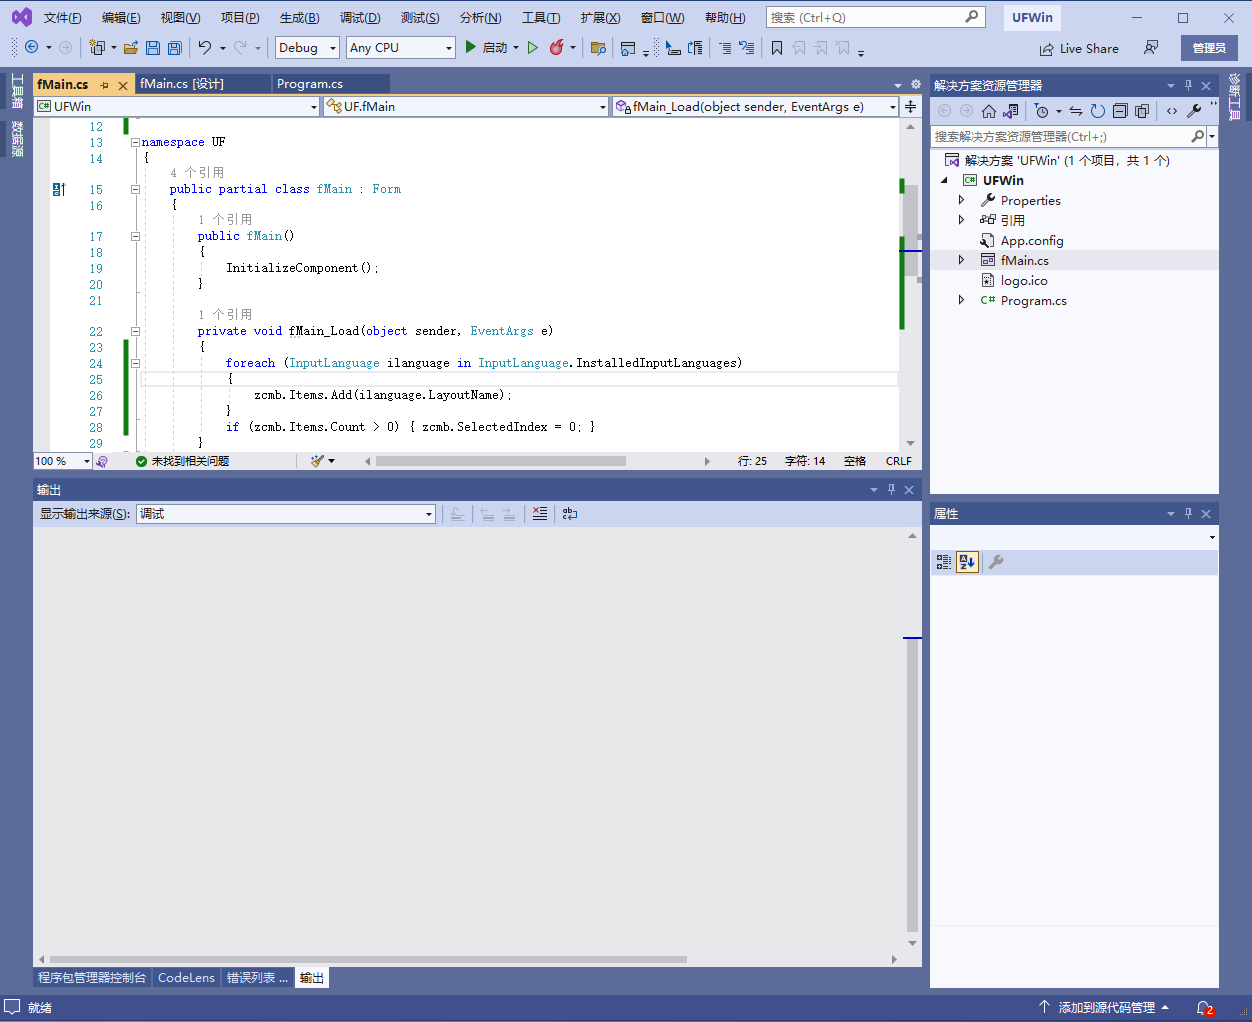Click the Refresh icon in Solution Explorer
The height and width of the screenshot is (1022, 1252).
point(1098,111)
